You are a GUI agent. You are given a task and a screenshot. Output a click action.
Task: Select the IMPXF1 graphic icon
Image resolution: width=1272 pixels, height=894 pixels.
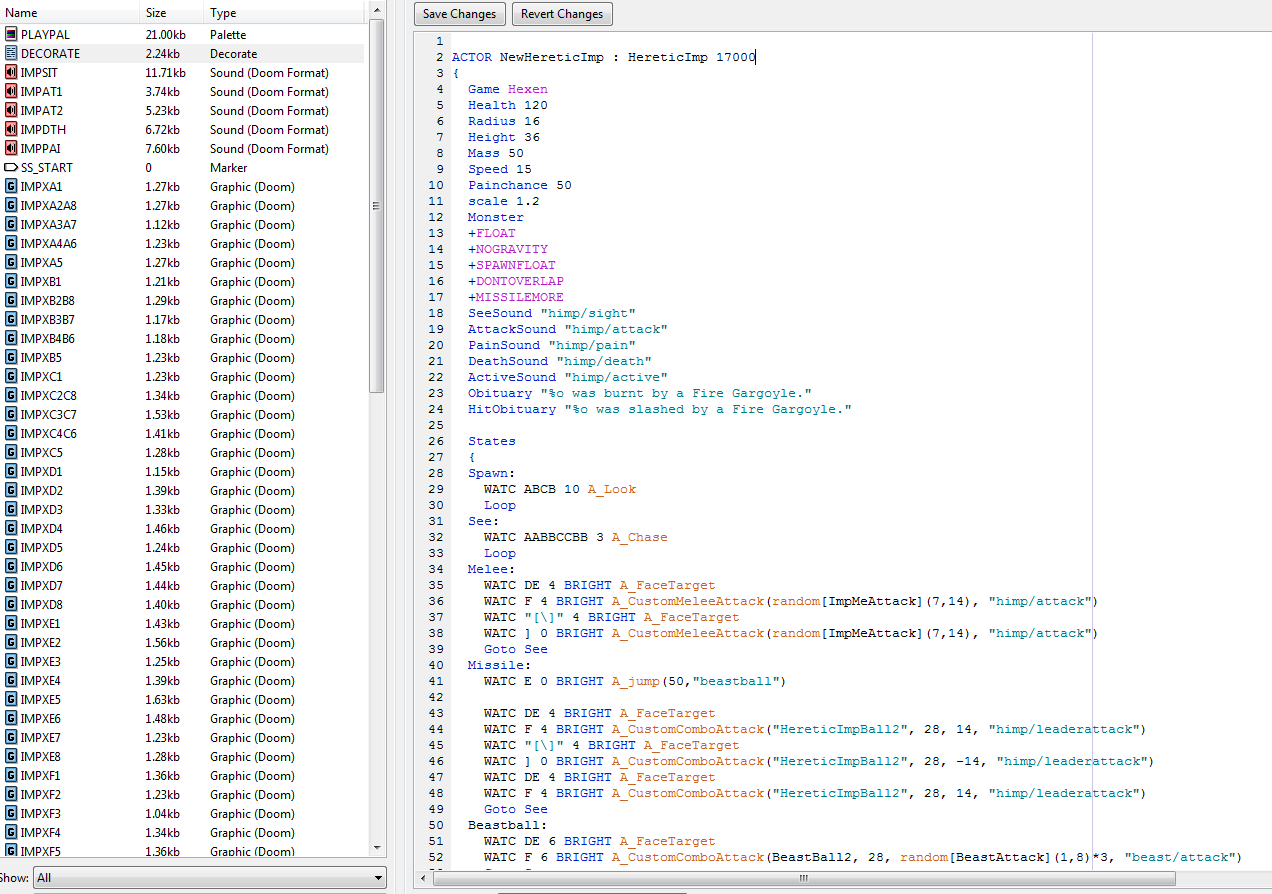click(11, 776)
